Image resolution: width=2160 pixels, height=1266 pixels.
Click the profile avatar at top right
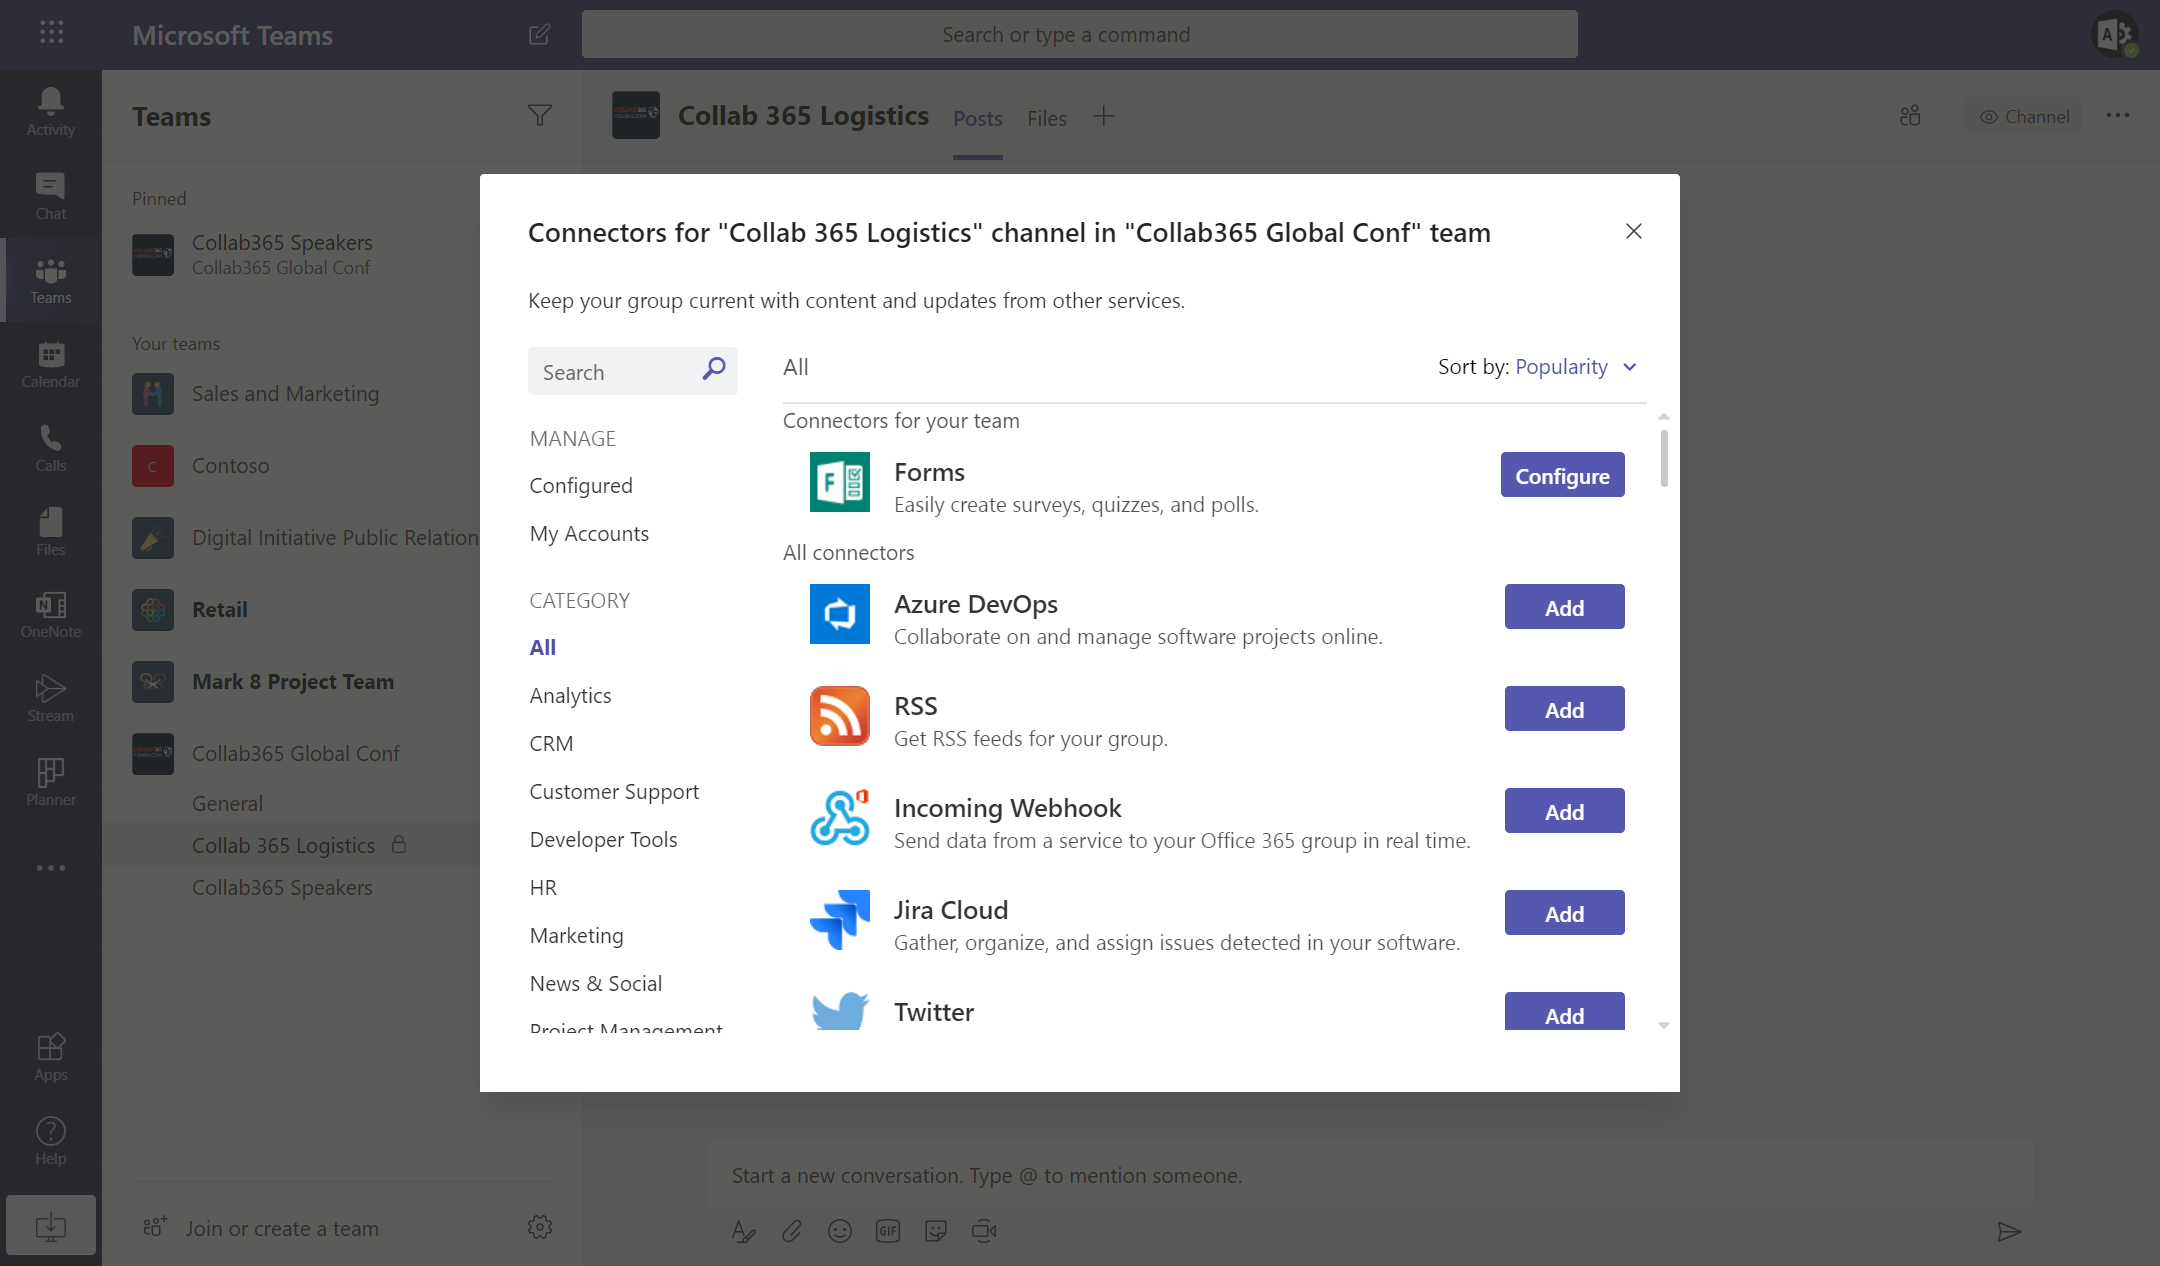[x=2114, y=35]
